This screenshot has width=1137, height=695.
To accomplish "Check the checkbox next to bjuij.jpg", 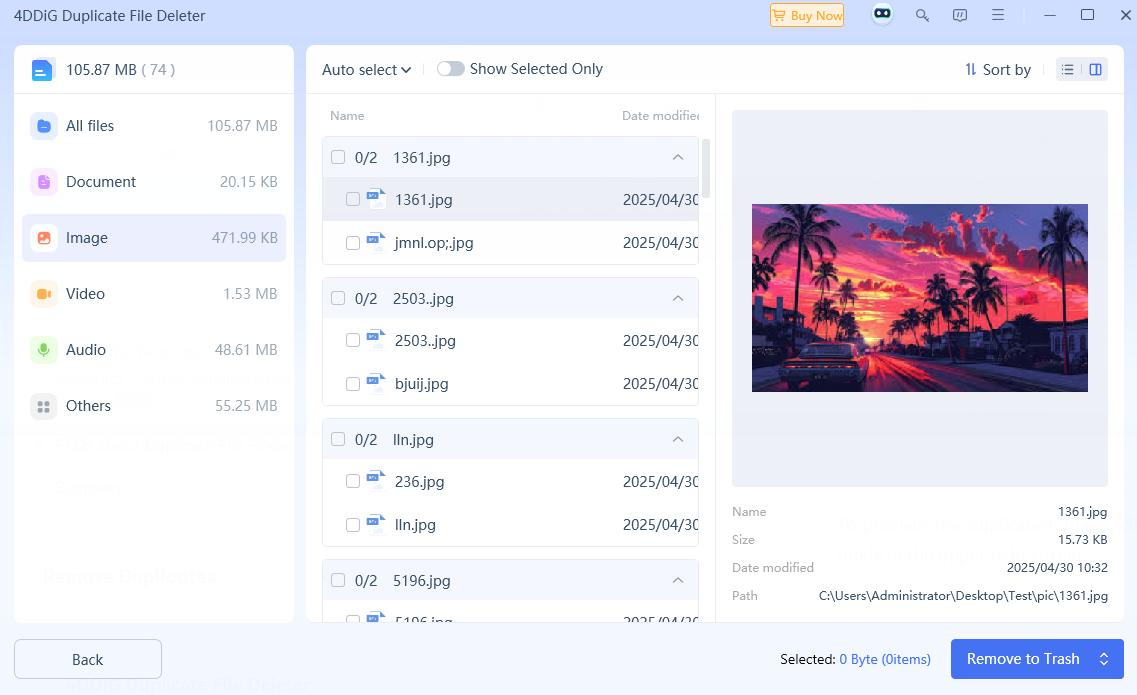I will click(352, 383).
